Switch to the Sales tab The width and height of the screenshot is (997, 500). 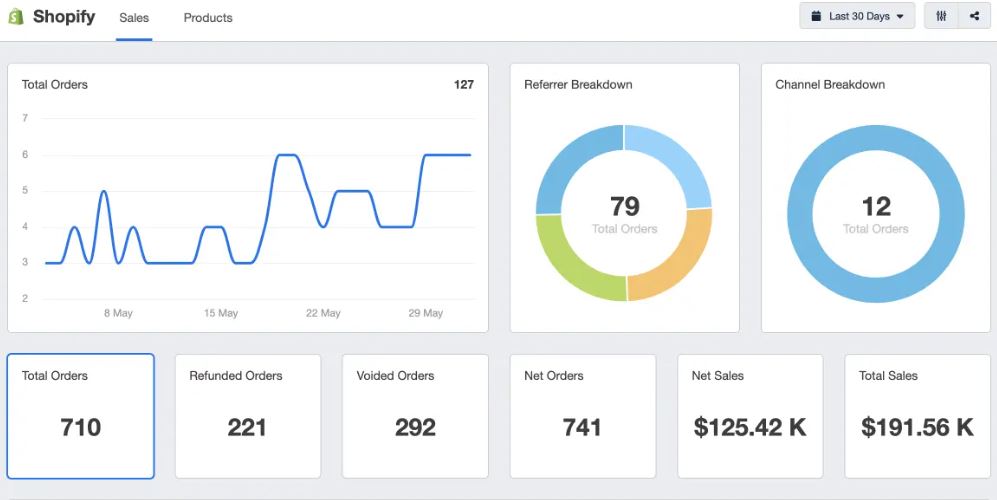point(134,18)
